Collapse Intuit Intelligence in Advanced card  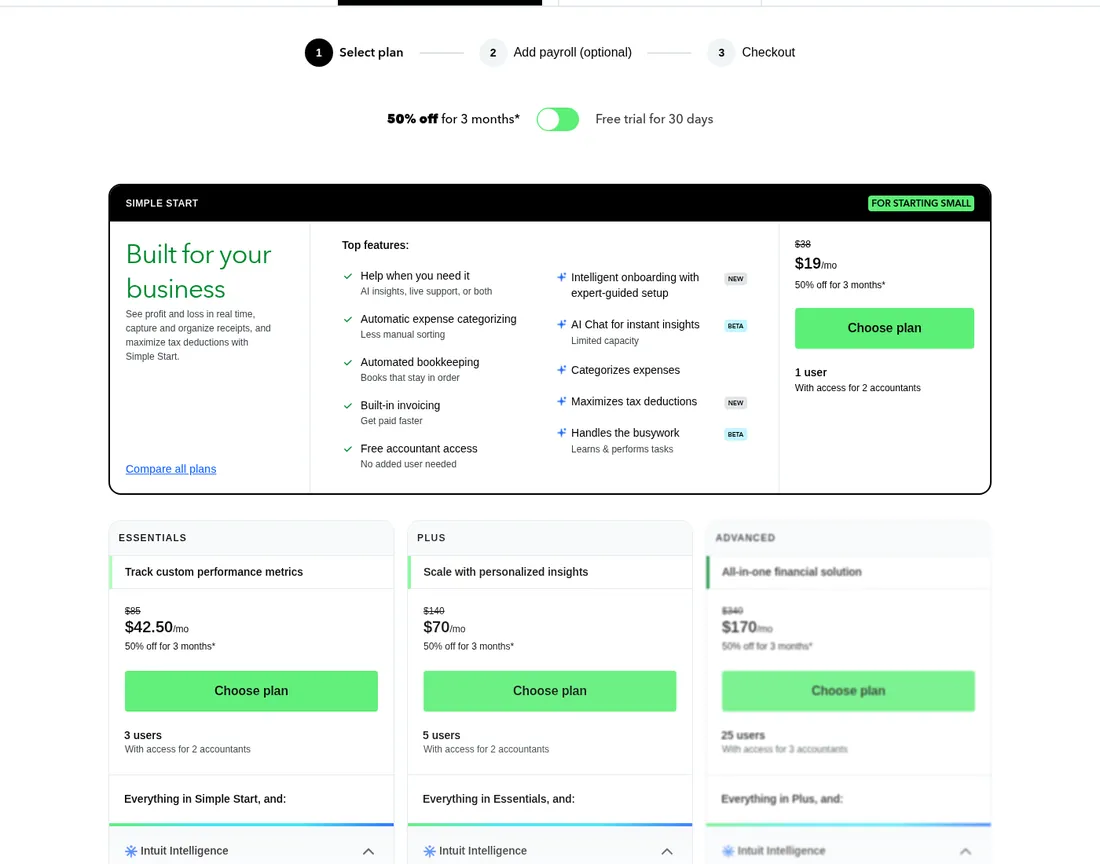pyautogui.click(x=965, y=851)
